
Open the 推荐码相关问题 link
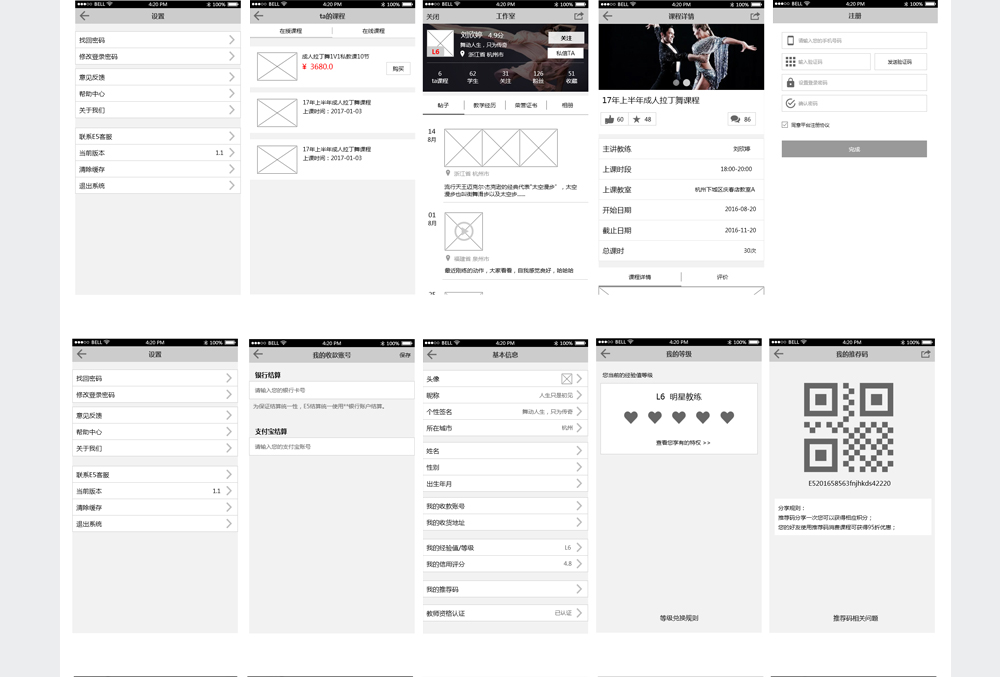coord(855,618)
